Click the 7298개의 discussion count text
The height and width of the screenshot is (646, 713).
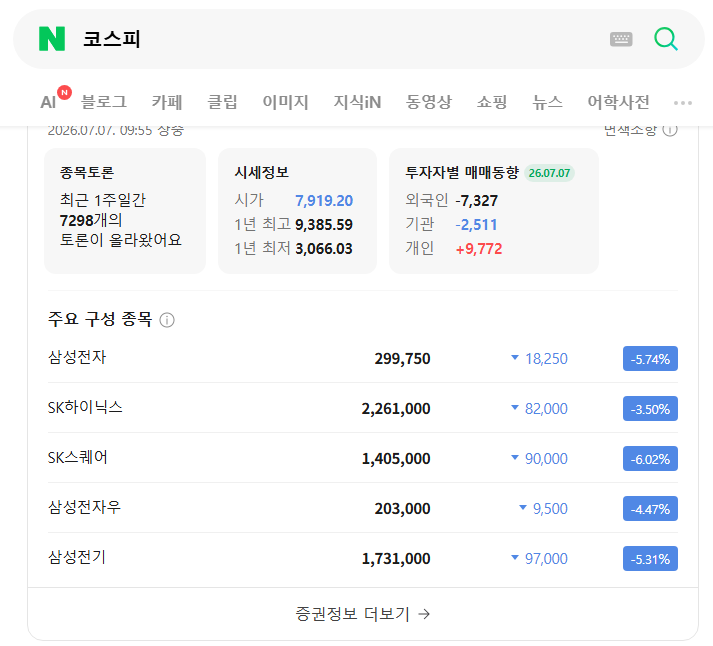[x=91, y=220]
